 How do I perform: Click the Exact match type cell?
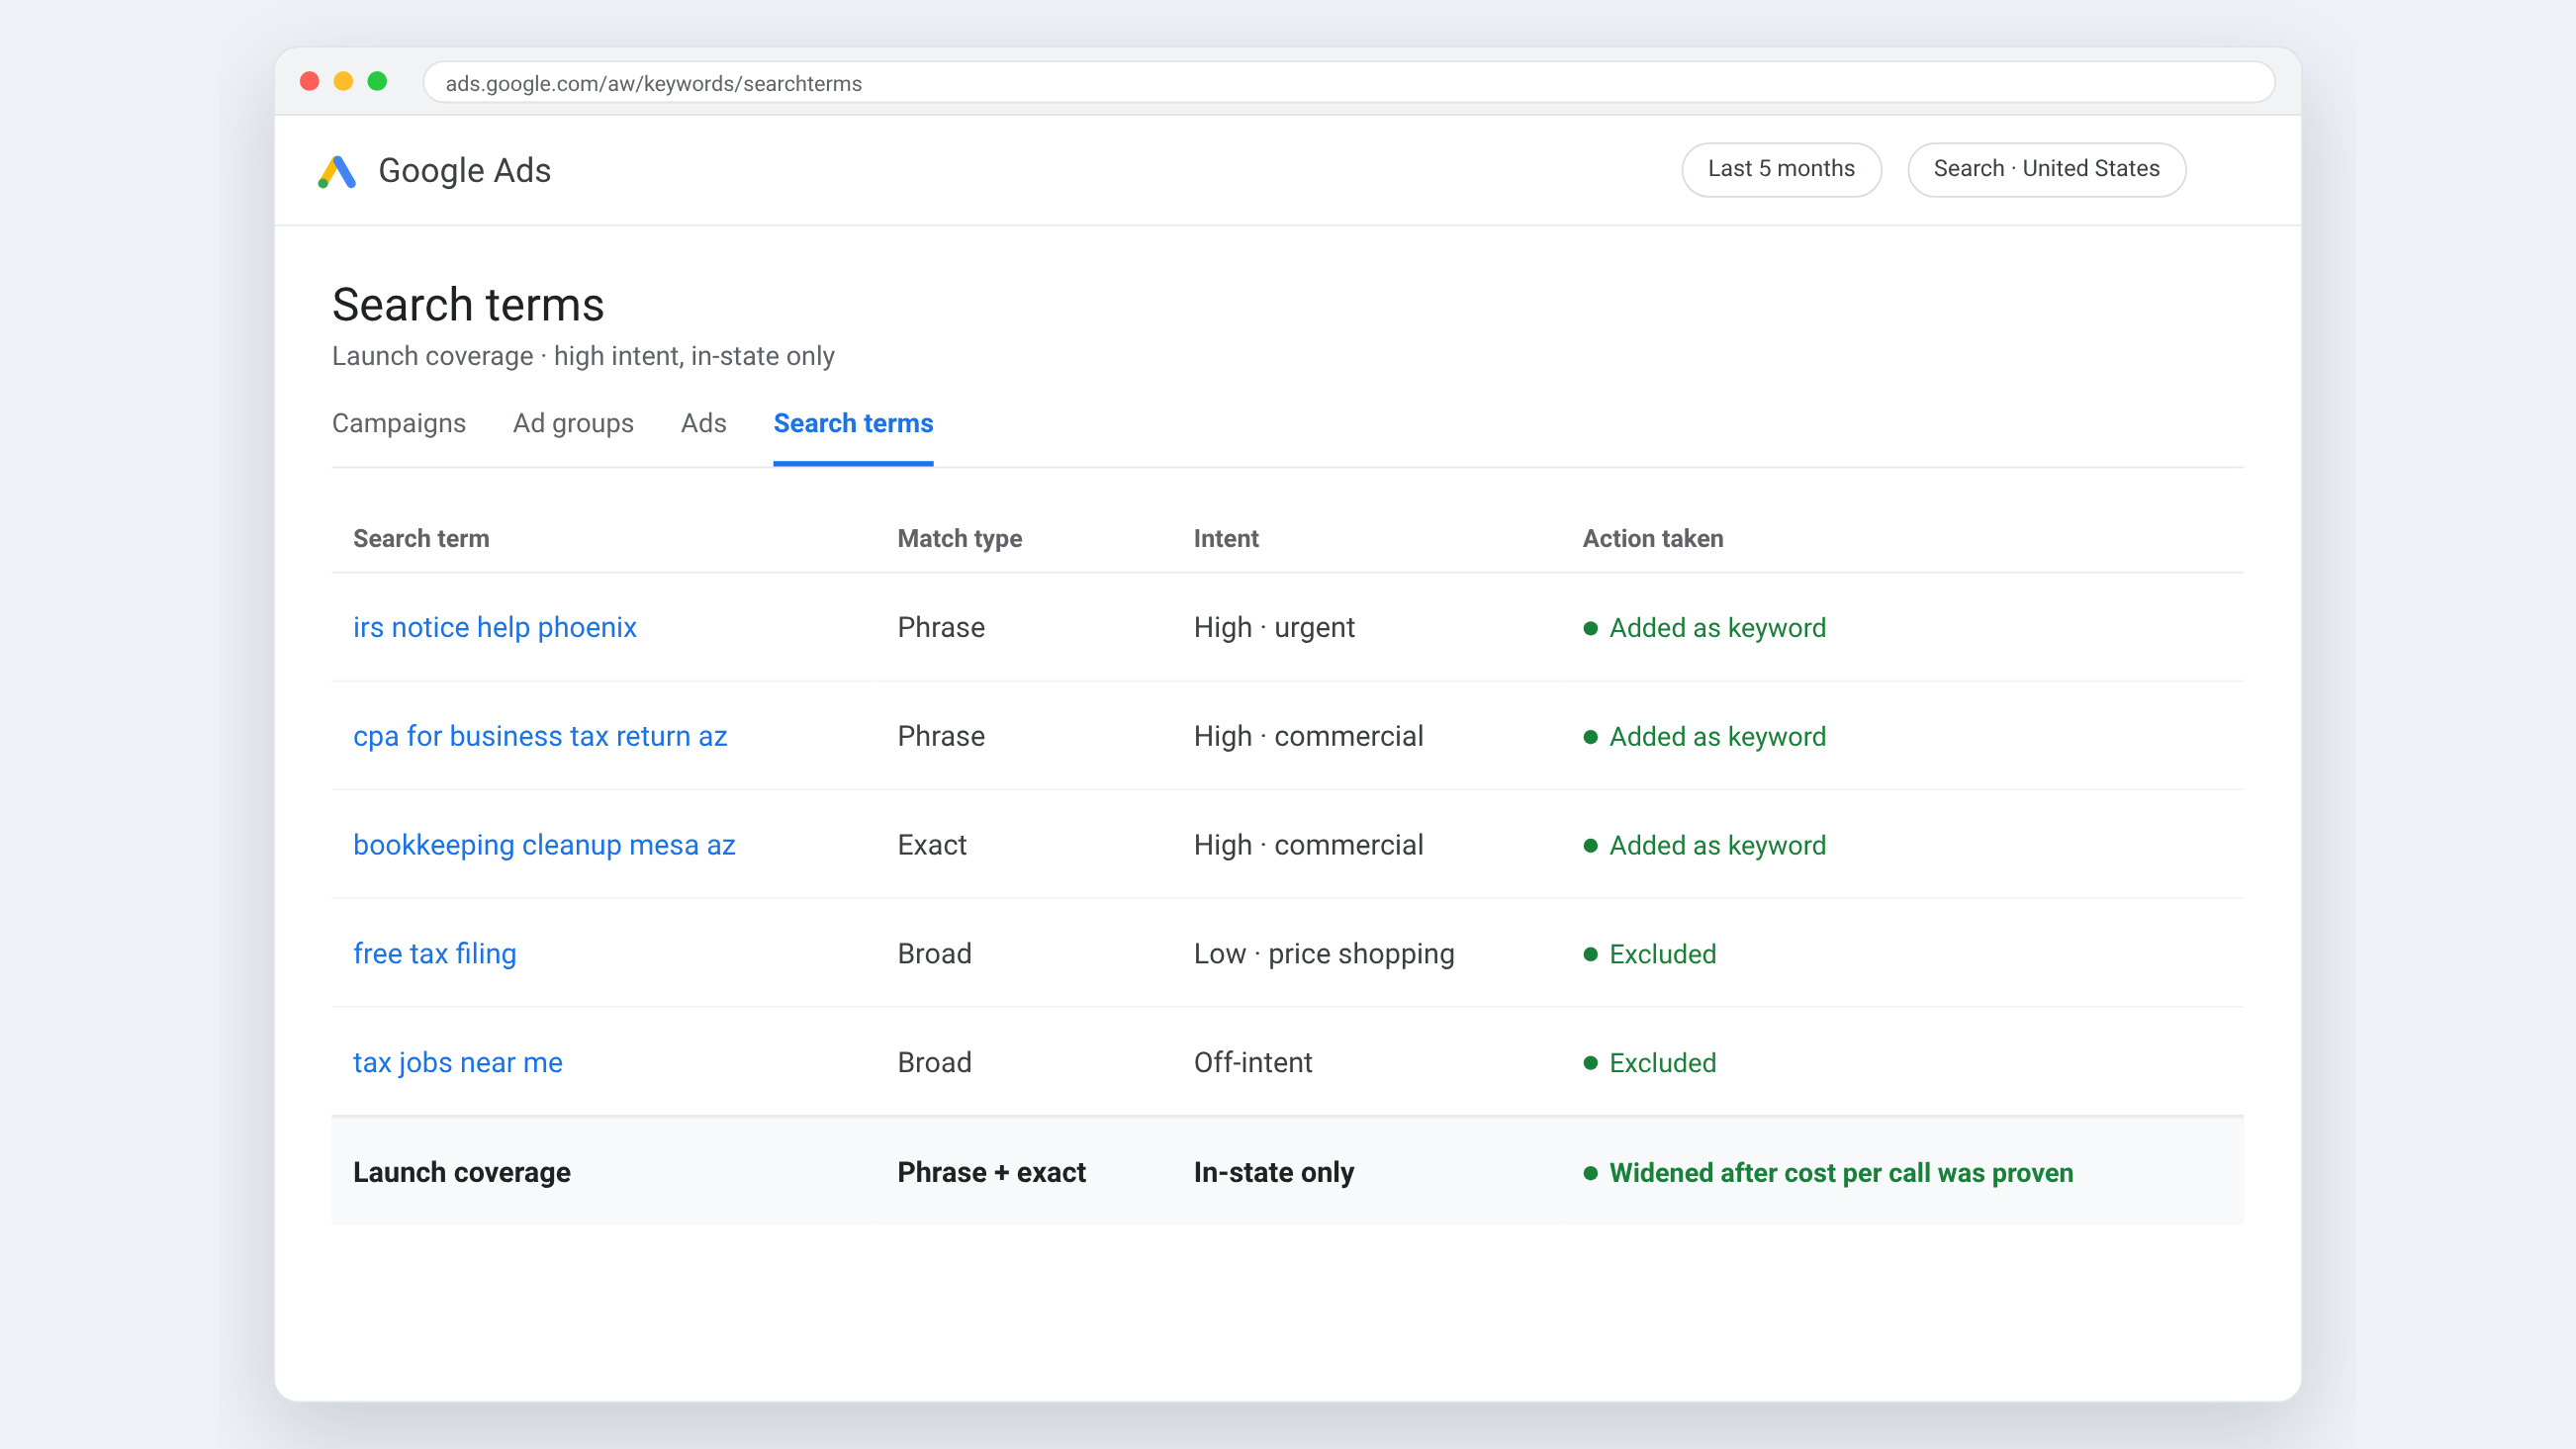coord(931,845)
